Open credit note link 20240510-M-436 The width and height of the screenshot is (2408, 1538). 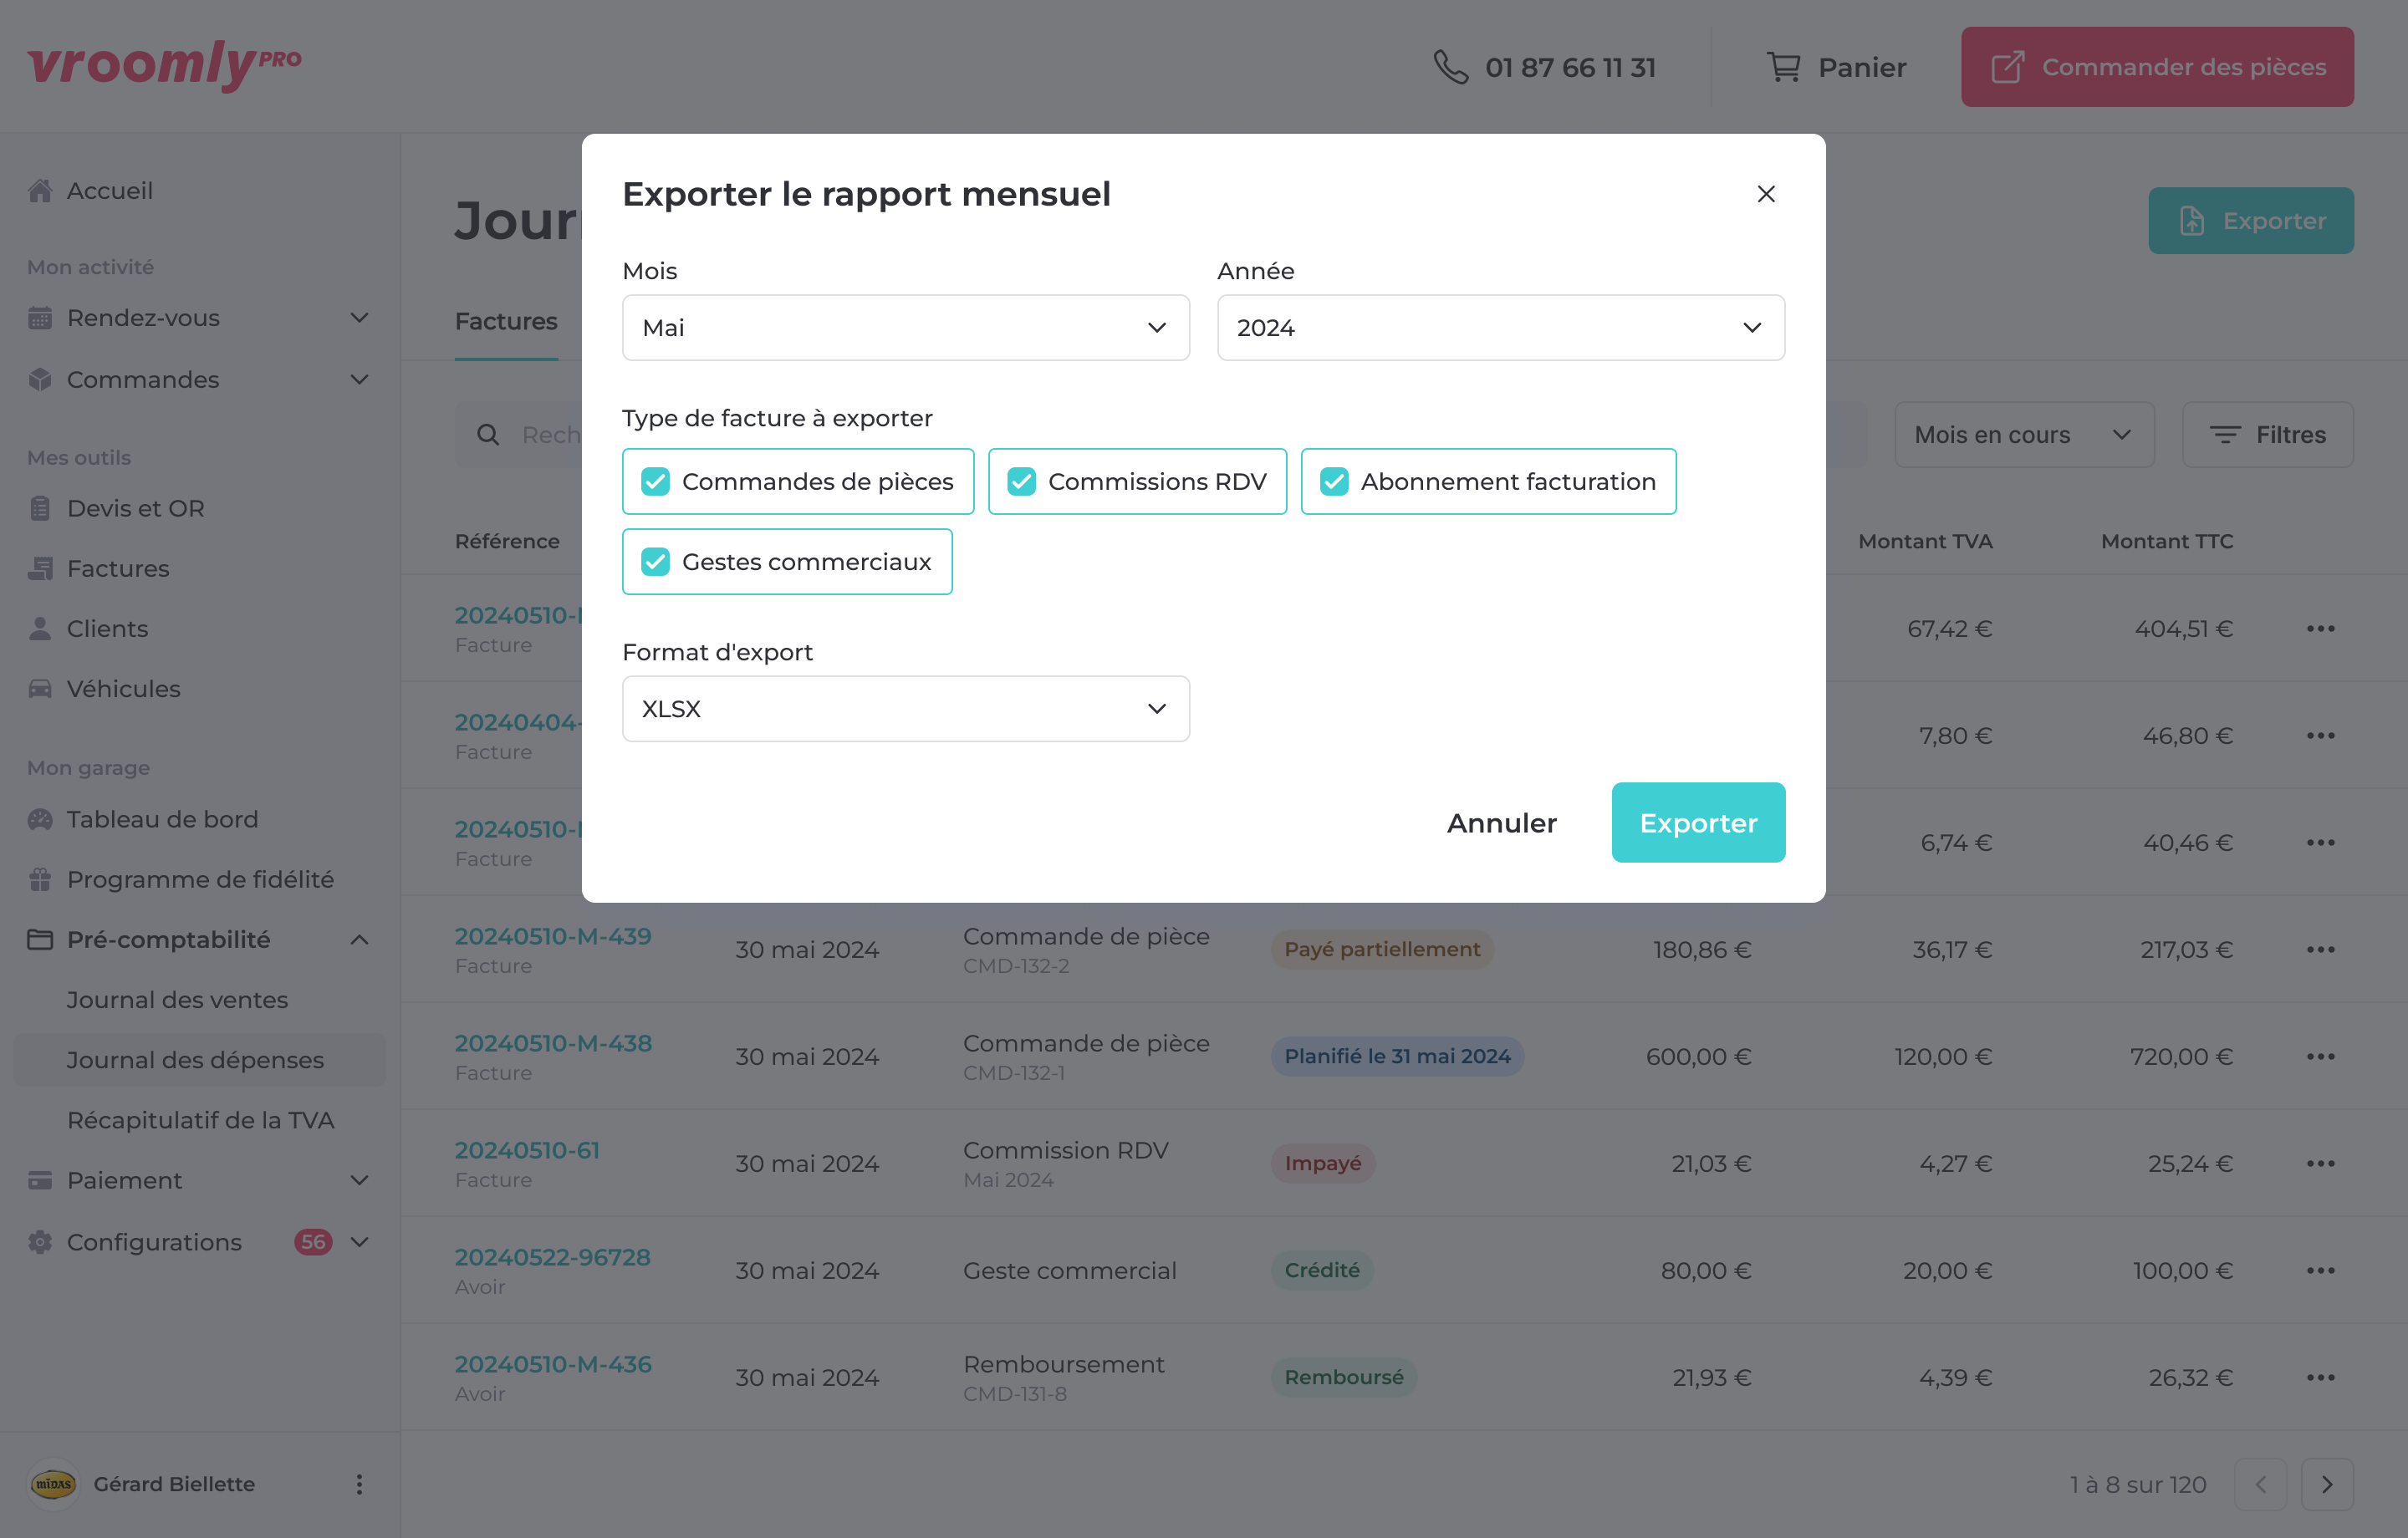553,1365
